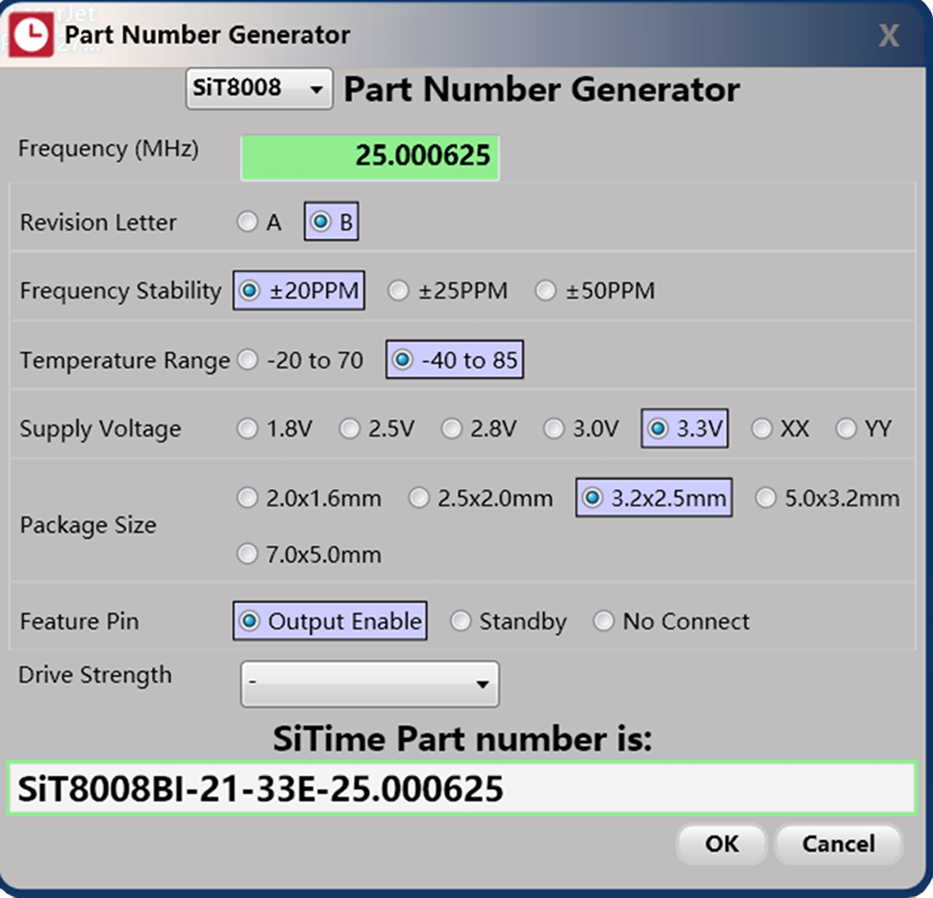Select 5.0x3.2mm package size
Image resolution: width=933 pixels, height=898 pixels.
point(827,498)
